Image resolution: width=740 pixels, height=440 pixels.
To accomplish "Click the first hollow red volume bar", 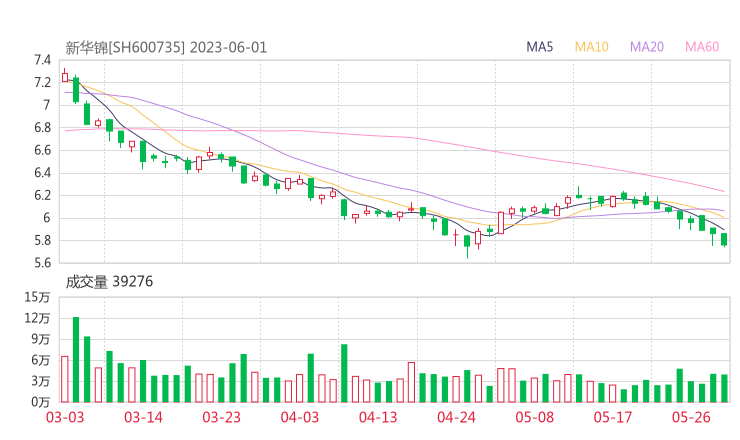I will point(65,379).
